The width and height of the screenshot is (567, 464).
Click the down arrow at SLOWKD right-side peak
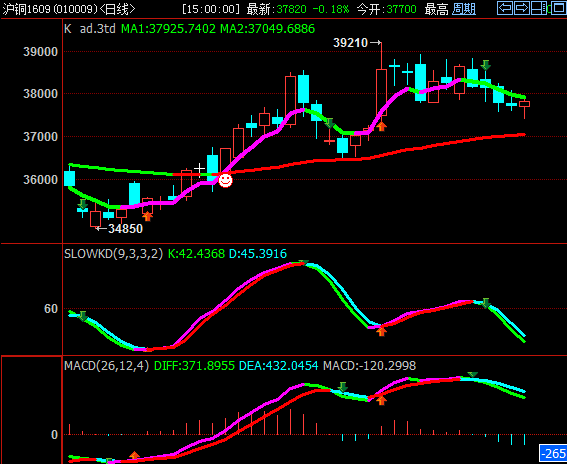[486, 303]
